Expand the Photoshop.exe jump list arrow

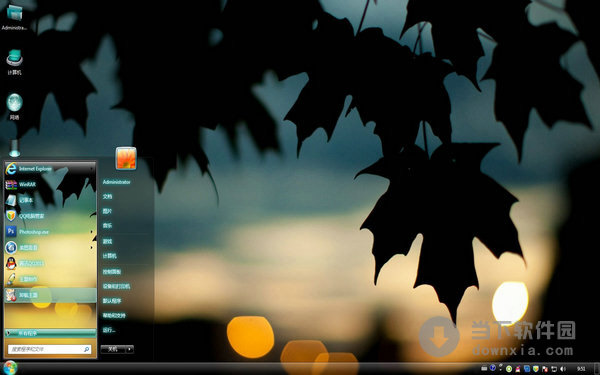pos(91,232)
